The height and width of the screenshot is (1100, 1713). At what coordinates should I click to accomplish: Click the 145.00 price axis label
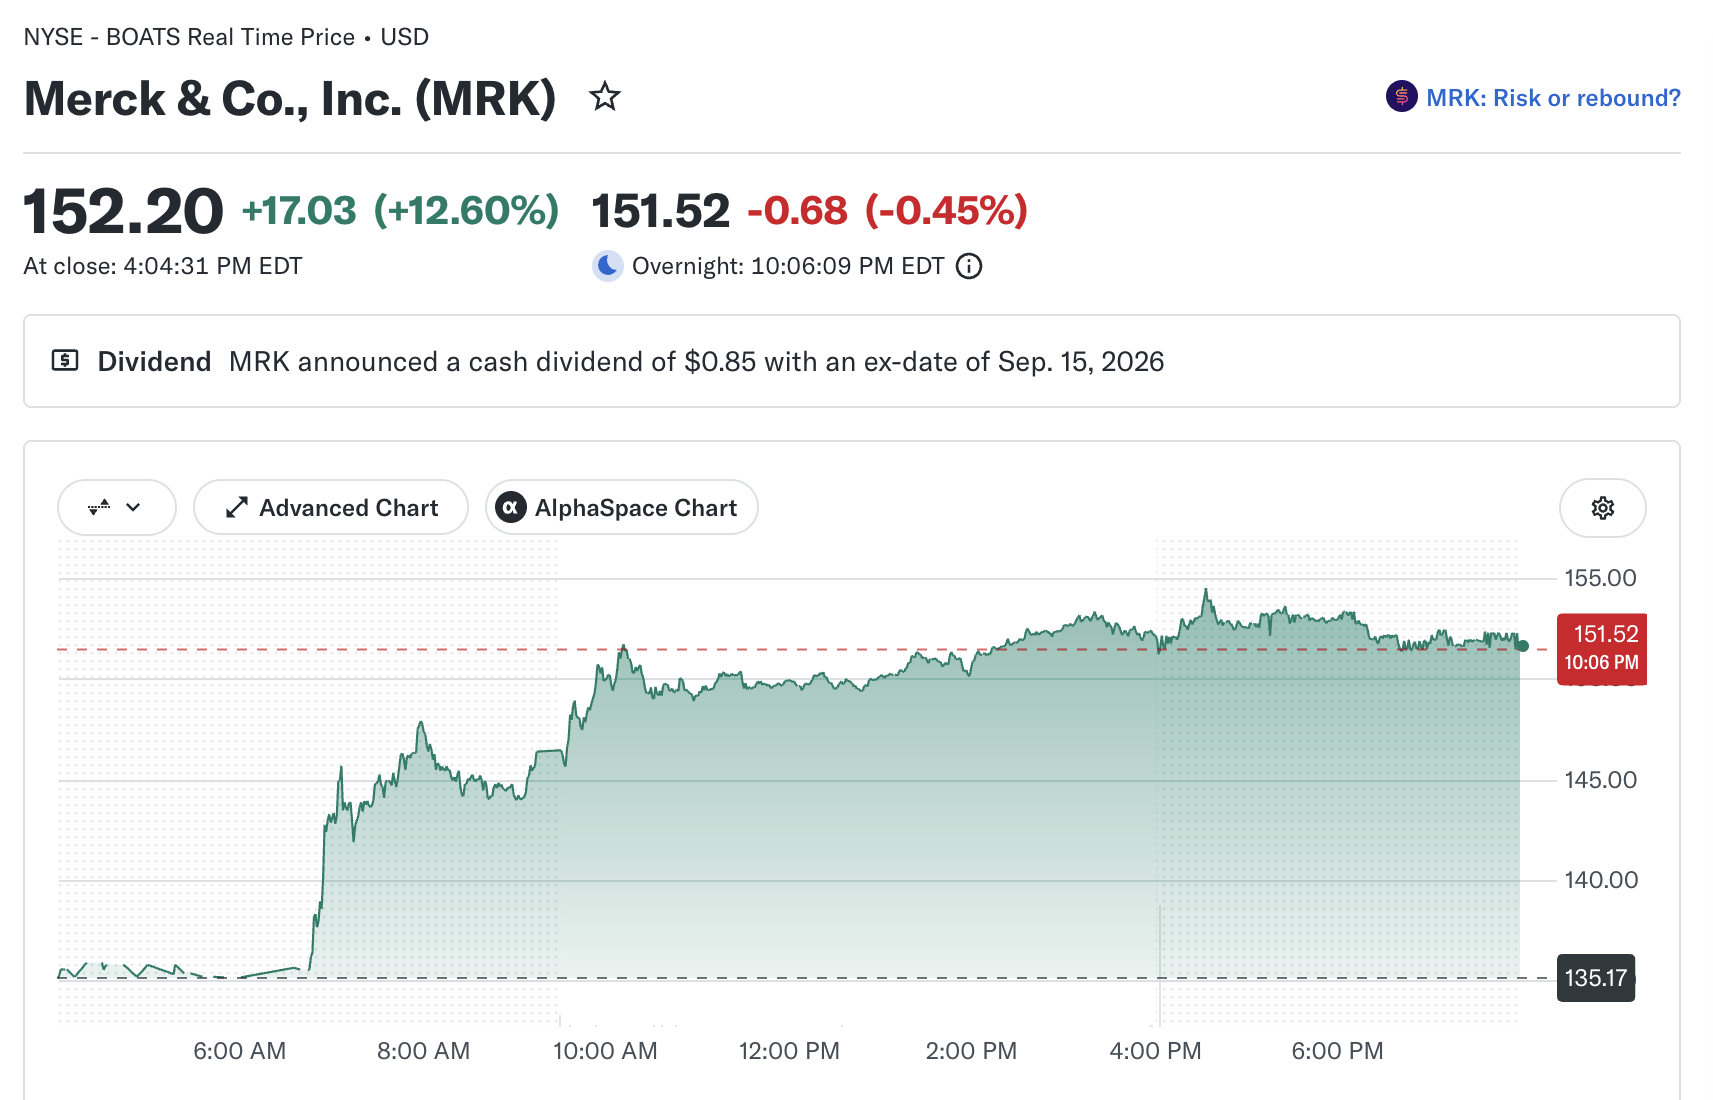(1600, 780)
